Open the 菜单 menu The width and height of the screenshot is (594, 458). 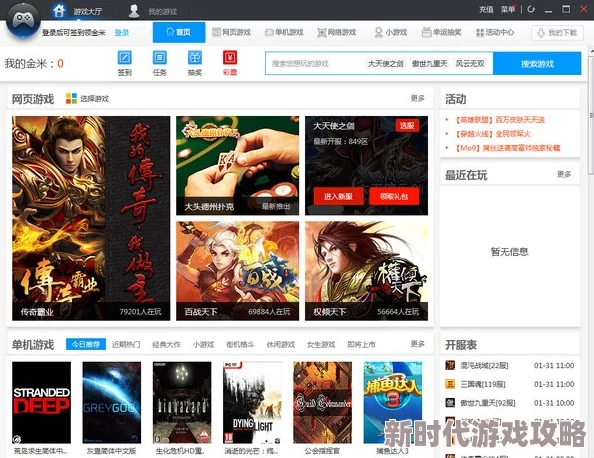pos(508,9)
